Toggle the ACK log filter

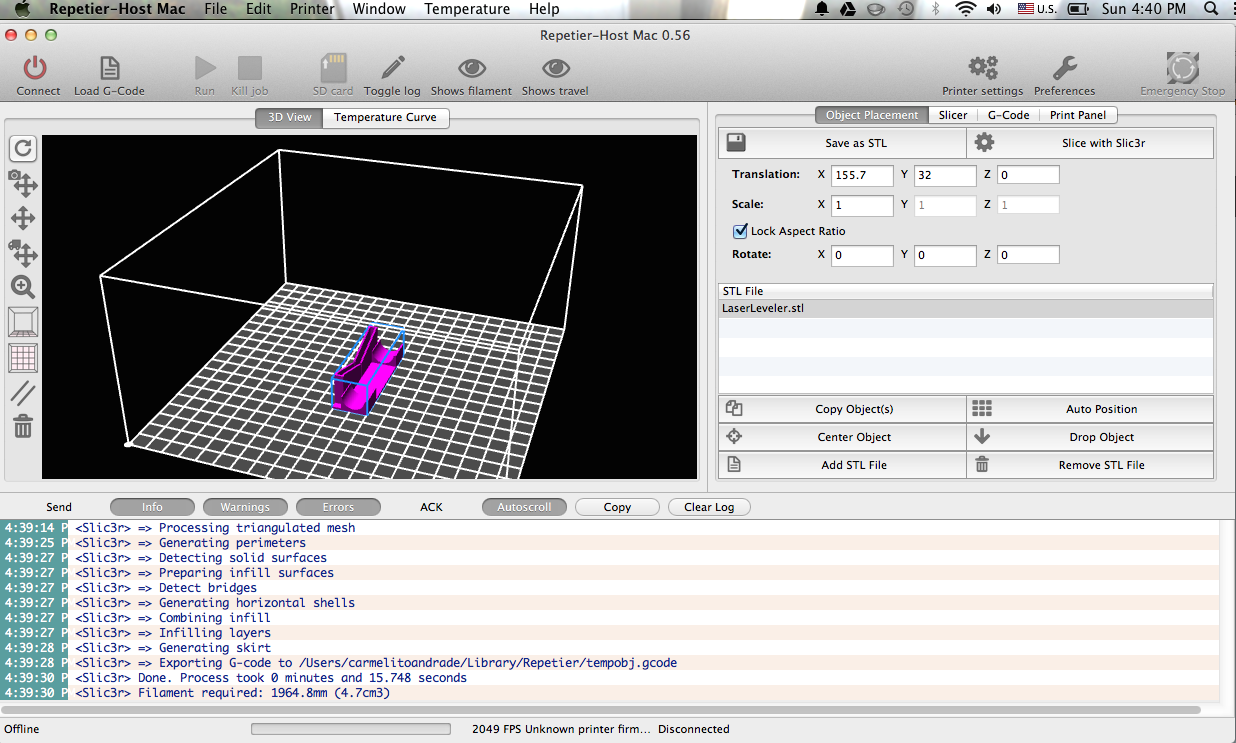[x=431, y=507]
